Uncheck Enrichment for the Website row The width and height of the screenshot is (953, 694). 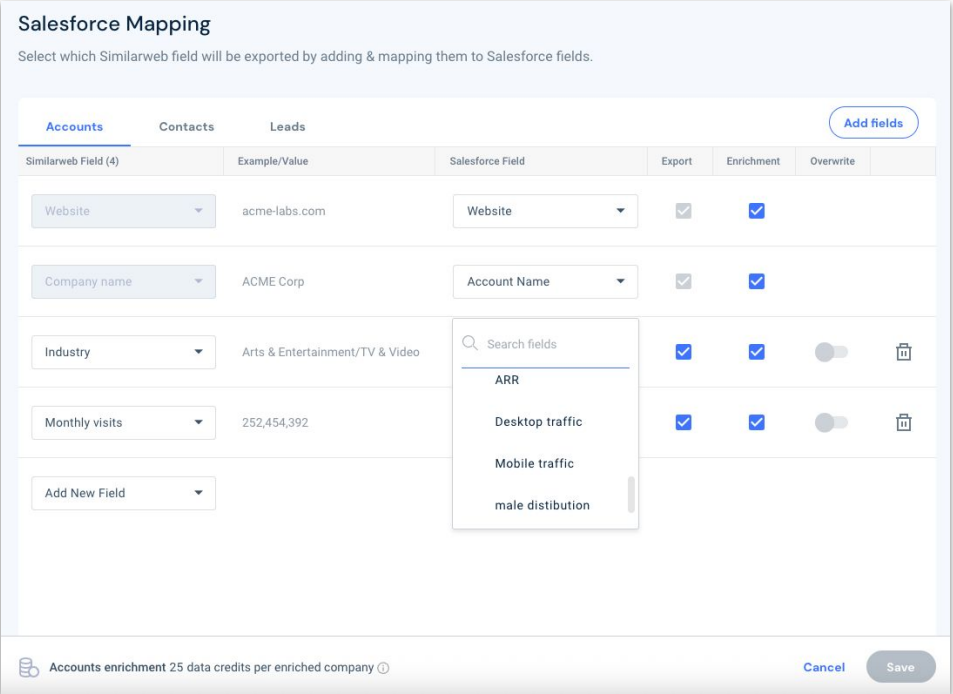[756, 211]
